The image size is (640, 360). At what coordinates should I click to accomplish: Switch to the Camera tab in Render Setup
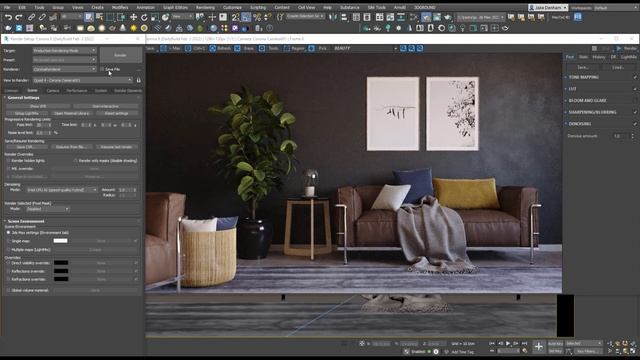53,91
